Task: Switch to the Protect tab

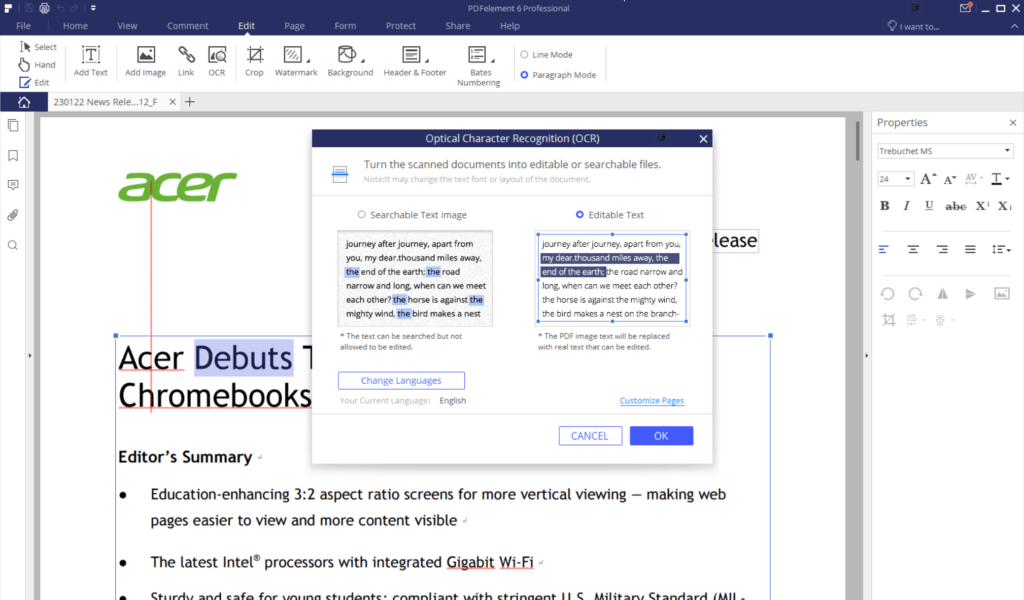Action: coord(401,25)
